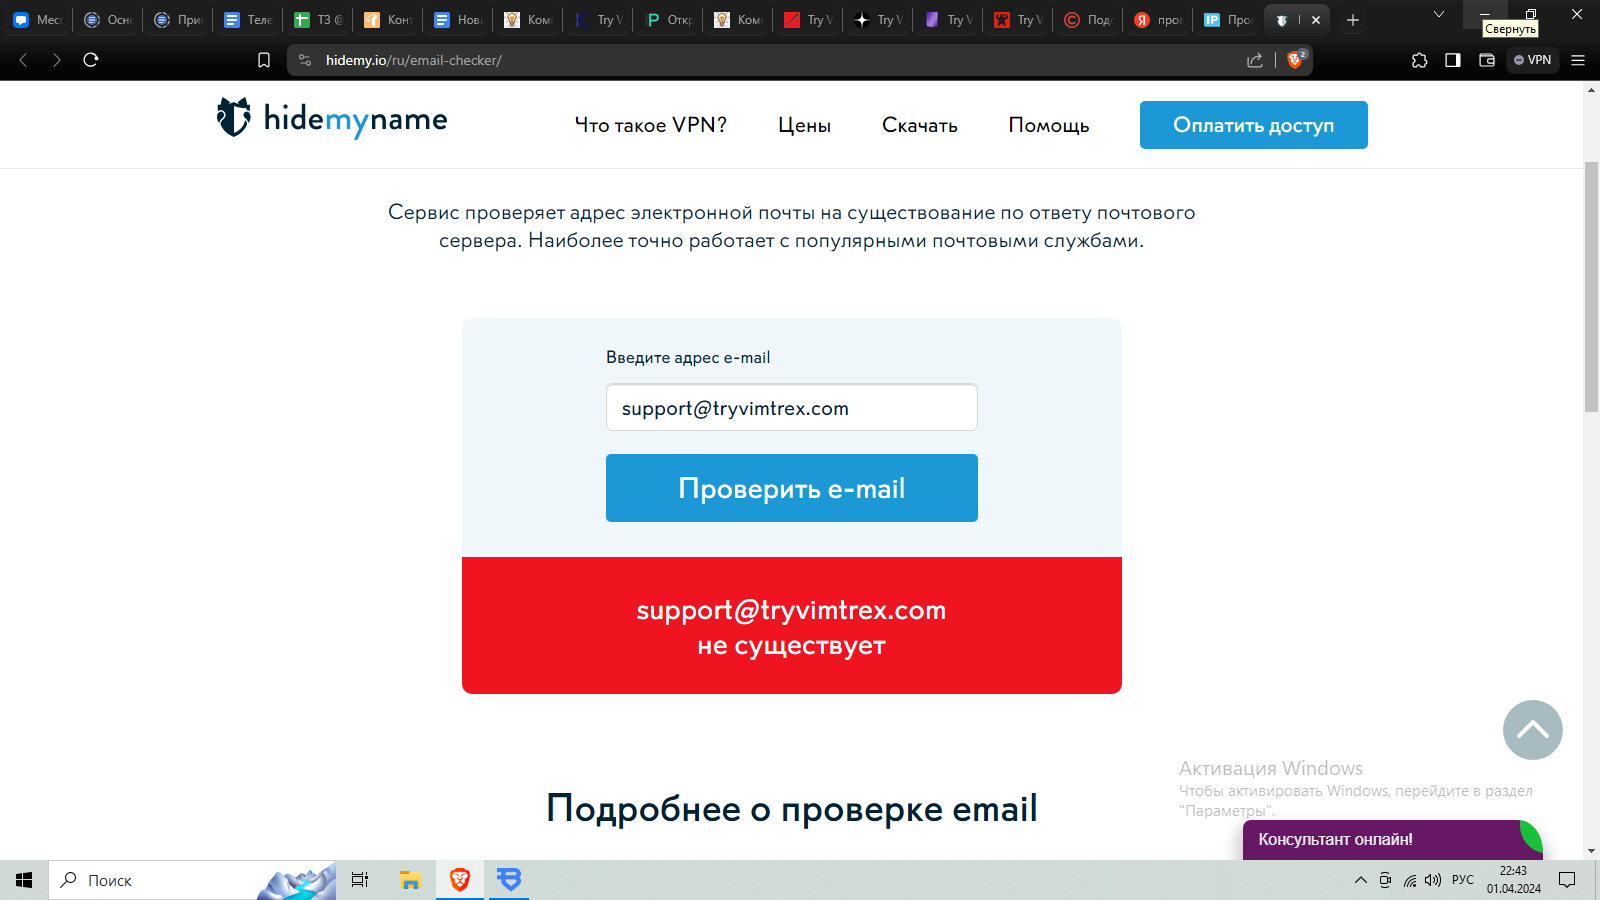Image resolution: width=1600 pixels, height=900 pixels.
Task: Open a new tab with the plus icon
Action: tap(1353, 20)
